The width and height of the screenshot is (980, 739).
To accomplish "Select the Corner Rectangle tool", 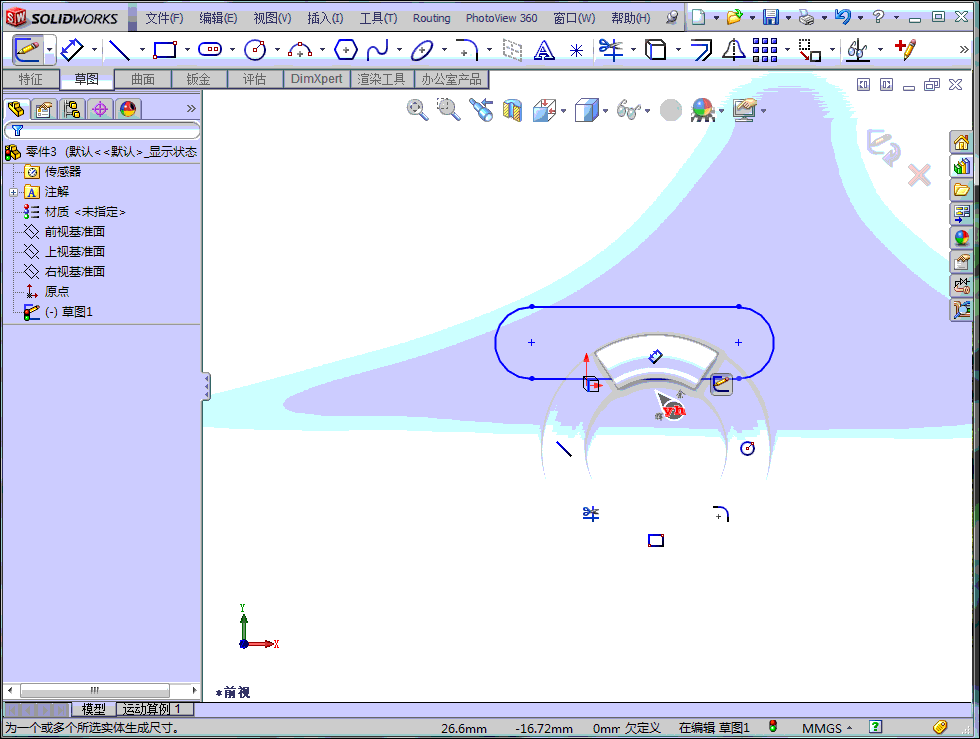I will (x=164, y=49).
